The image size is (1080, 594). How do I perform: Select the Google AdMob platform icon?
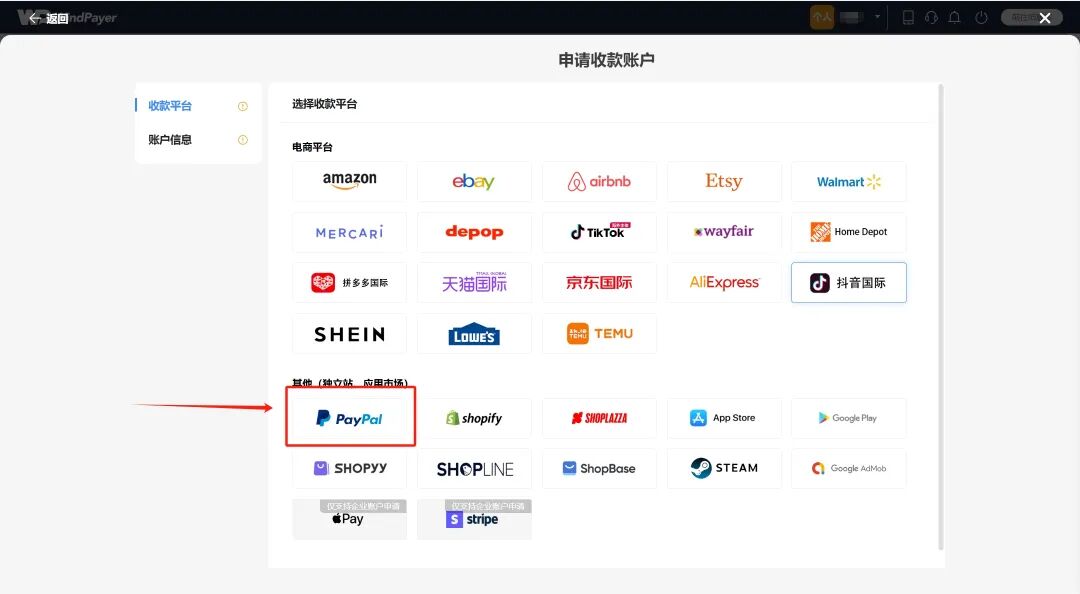point(848,468)
